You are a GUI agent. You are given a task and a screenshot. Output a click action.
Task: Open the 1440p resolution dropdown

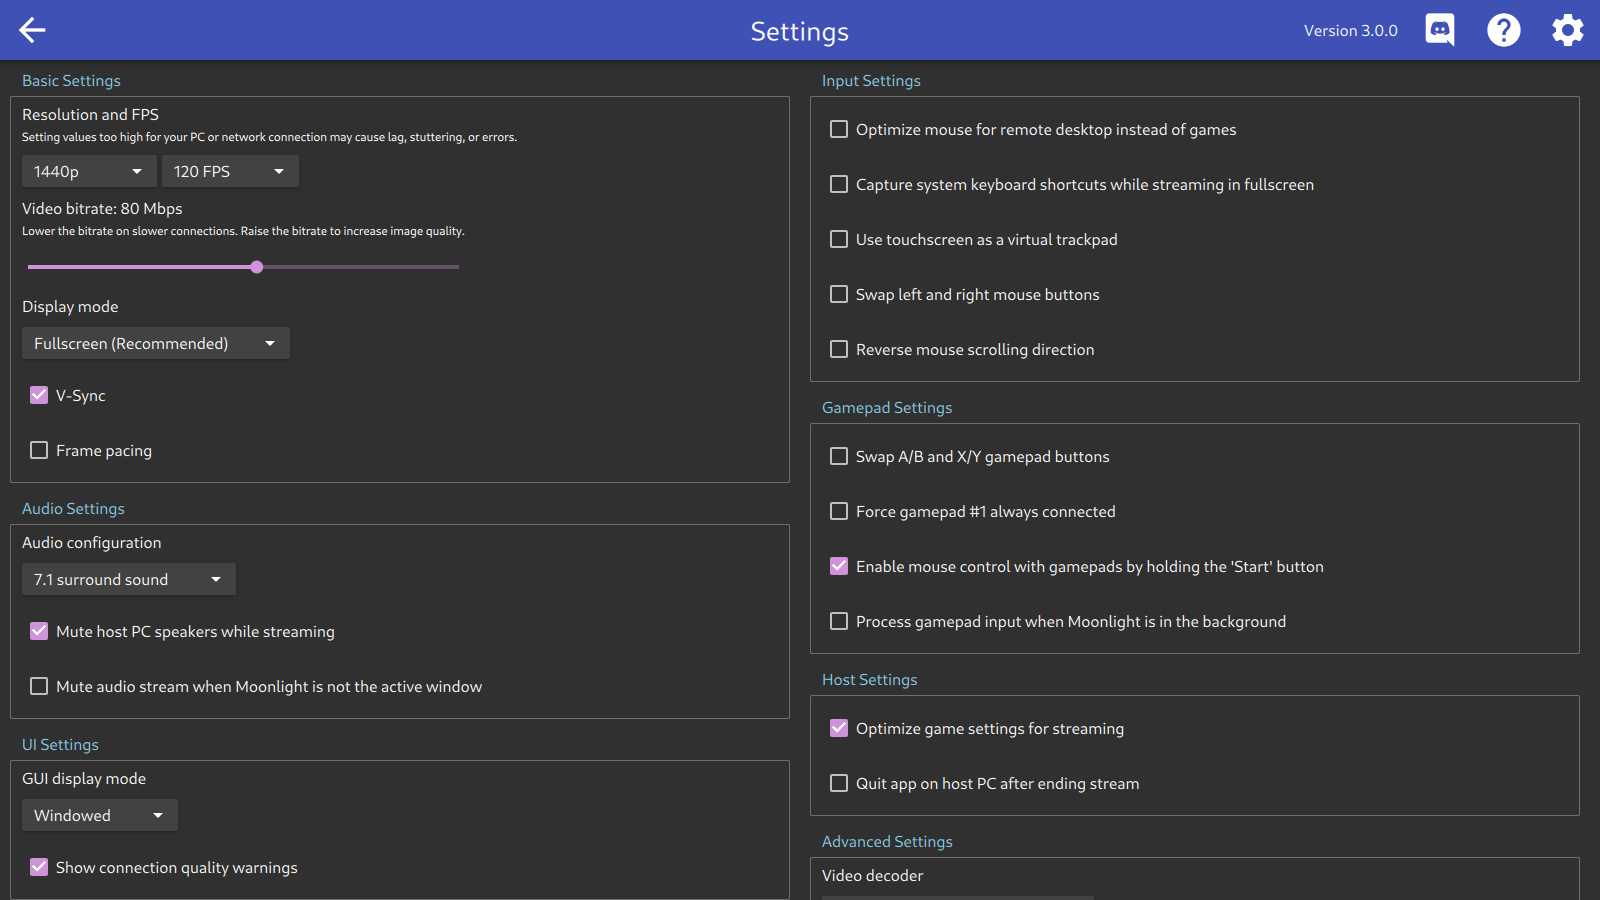[x=89, y=171]
